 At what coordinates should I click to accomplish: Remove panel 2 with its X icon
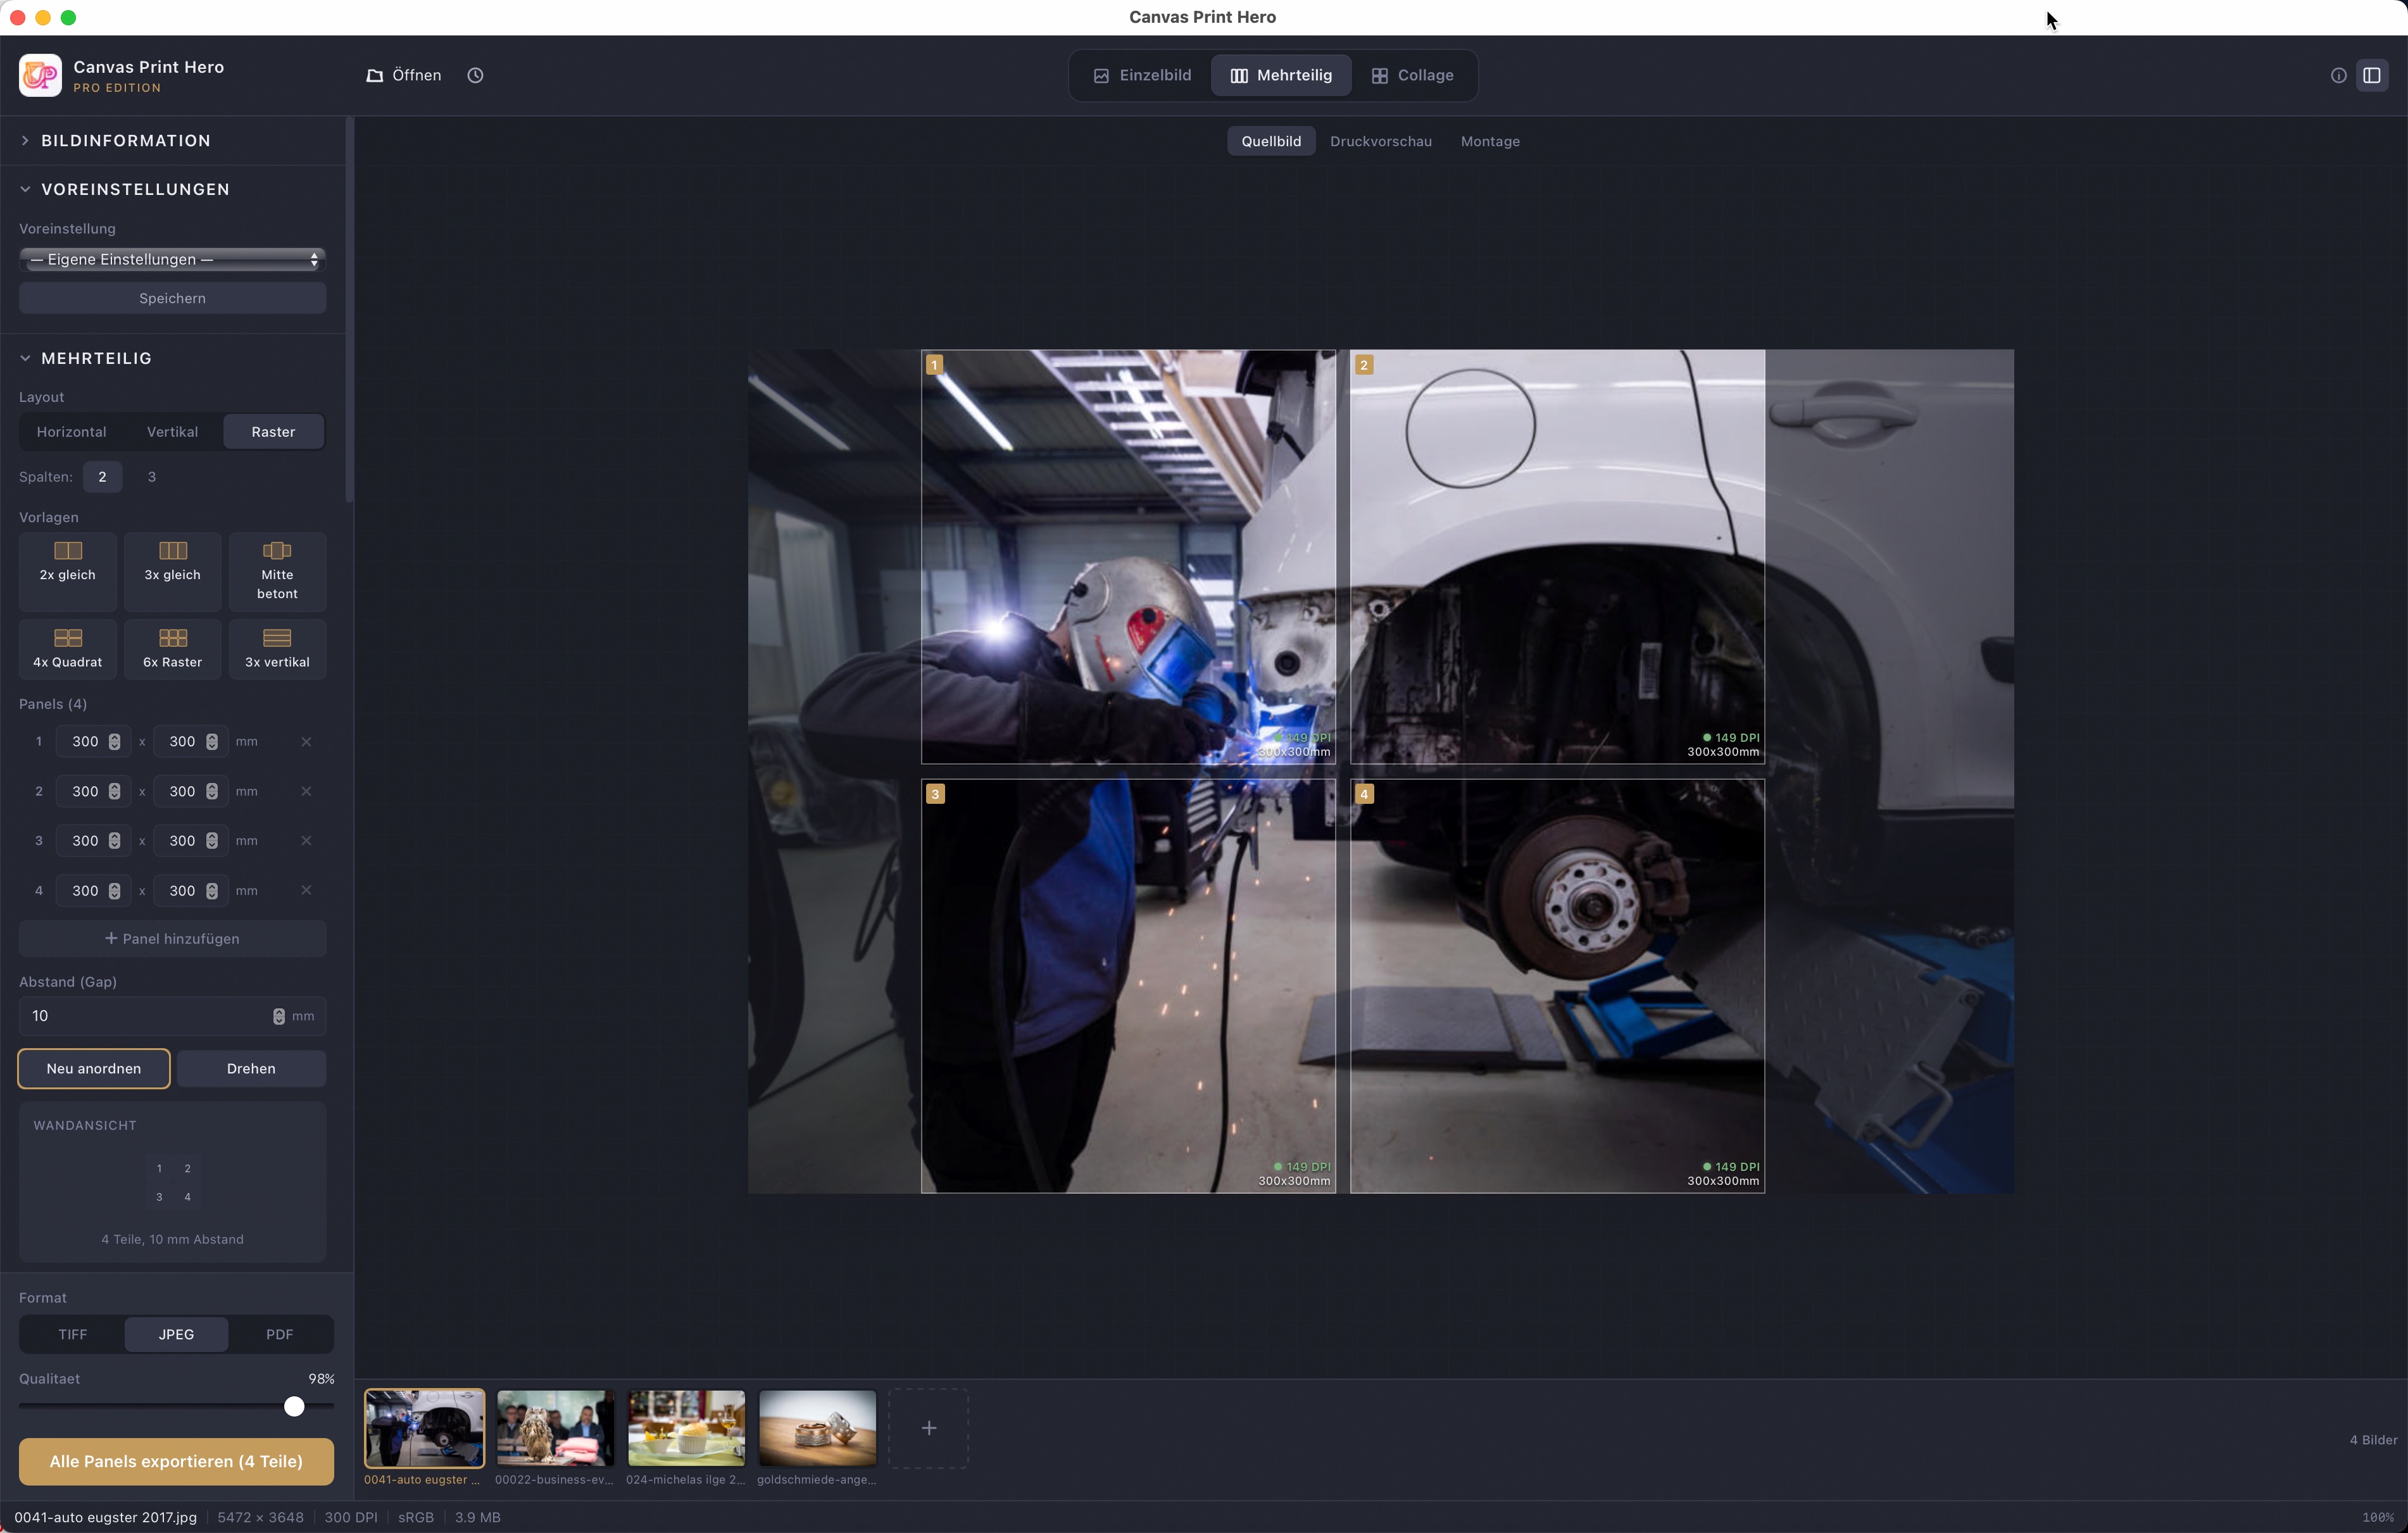(x=306, y=791)
